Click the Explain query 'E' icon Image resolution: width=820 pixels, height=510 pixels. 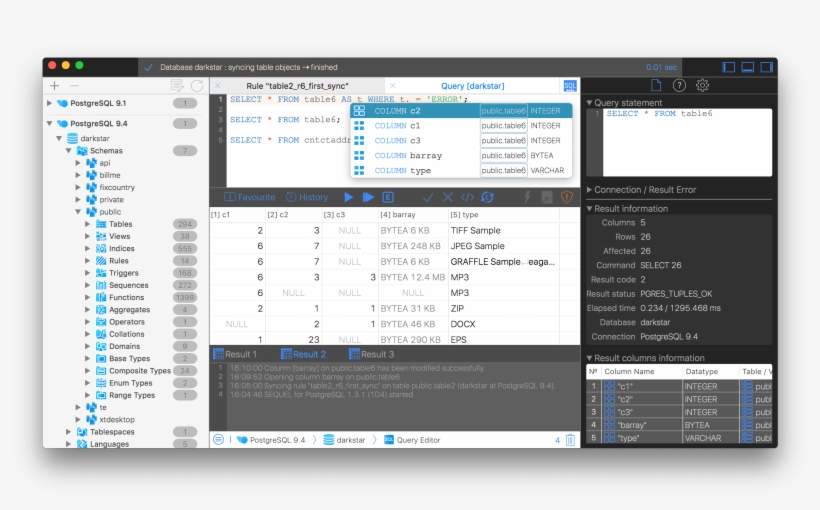(x=388, y=198)
